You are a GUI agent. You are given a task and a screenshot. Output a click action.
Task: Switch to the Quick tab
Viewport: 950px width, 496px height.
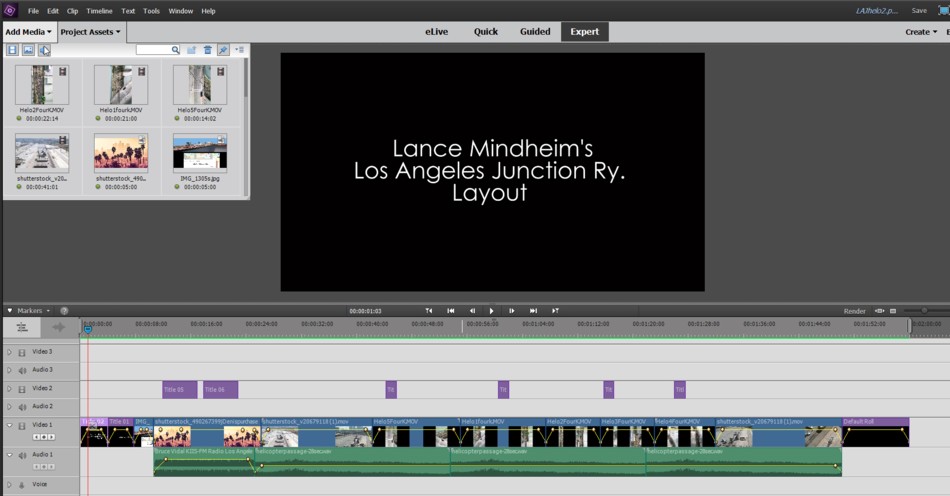pyautogui.click(x=486, y=31)
